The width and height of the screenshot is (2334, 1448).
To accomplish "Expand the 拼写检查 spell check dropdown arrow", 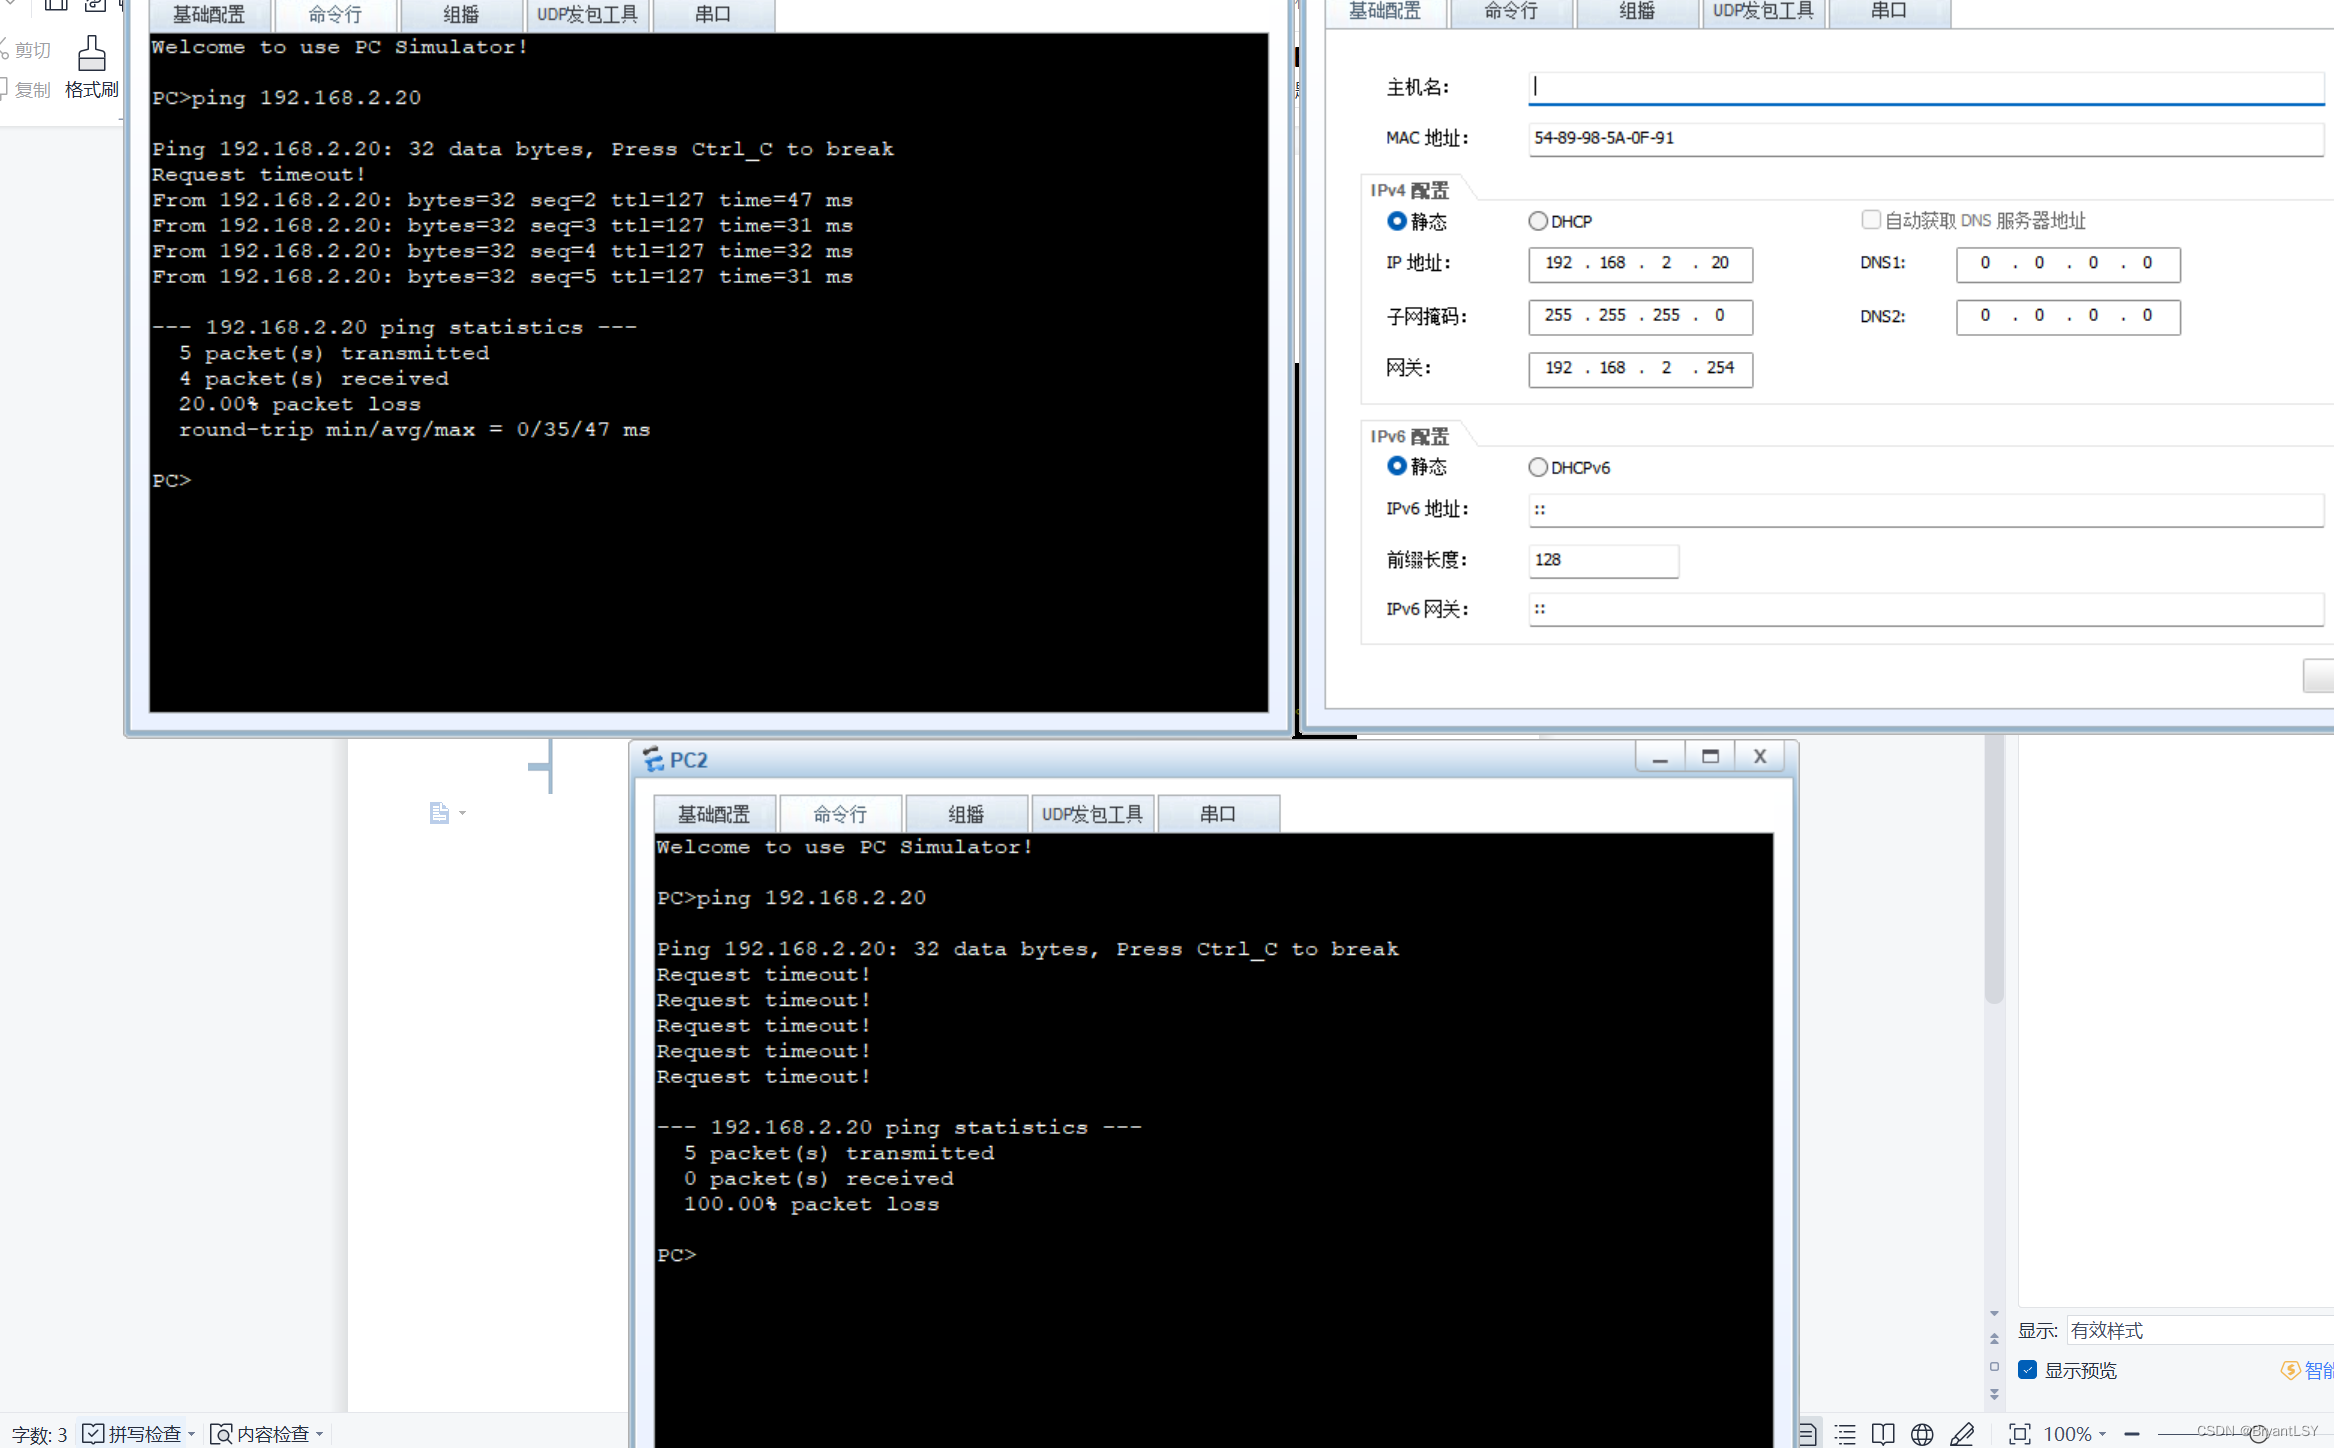I will pyautogui.click(x=192, y=1434).
